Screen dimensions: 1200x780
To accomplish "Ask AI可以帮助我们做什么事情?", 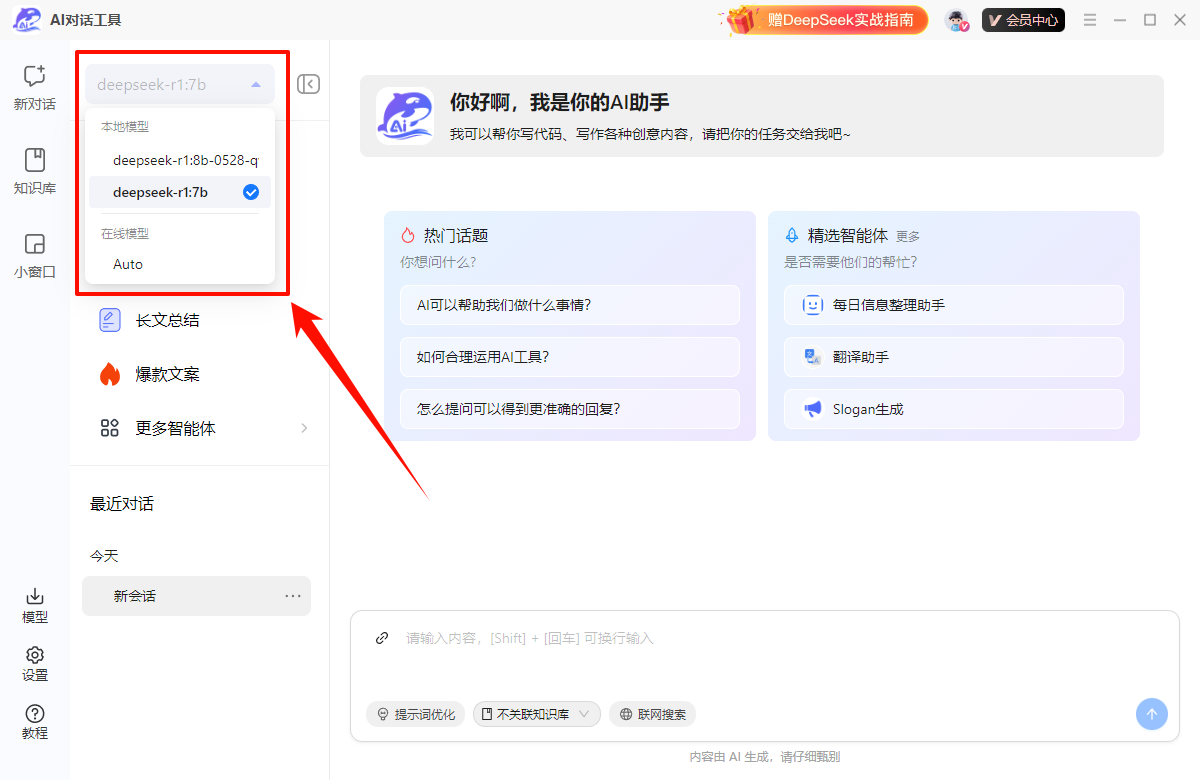I will (570, 305).
